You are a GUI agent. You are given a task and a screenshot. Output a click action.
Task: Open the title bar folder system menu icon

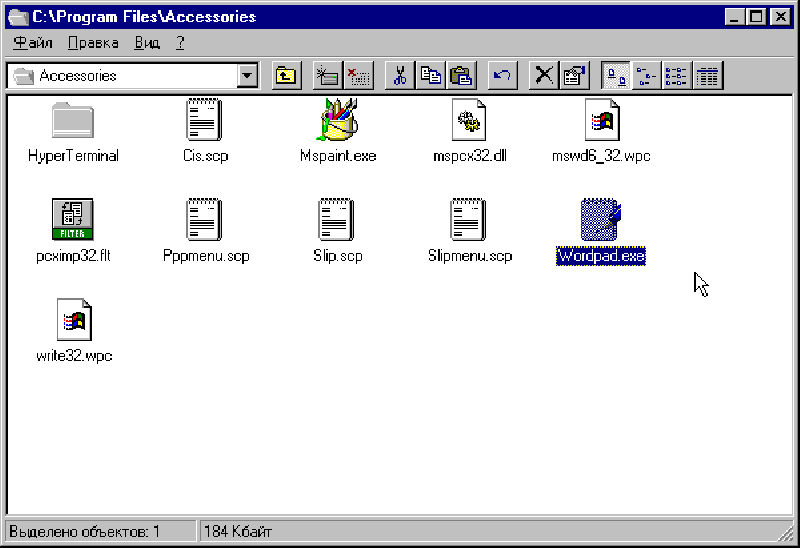coord(18,17)
